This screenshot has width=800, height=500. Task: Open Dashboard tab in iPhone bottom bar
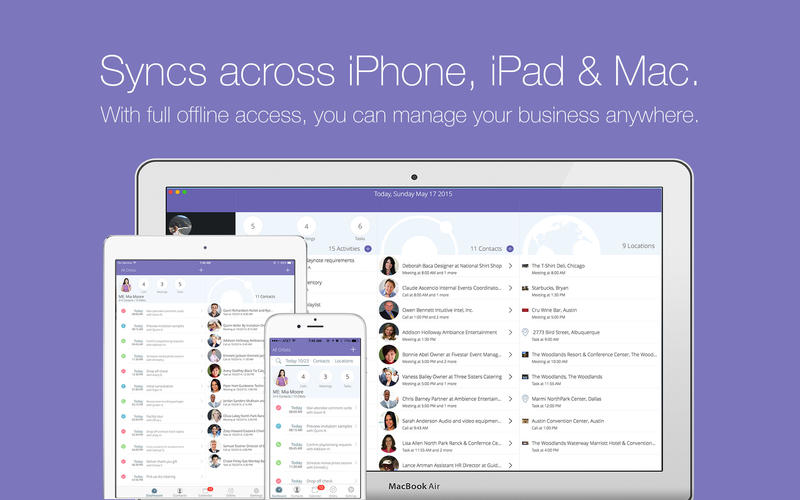tap(279, 492)
